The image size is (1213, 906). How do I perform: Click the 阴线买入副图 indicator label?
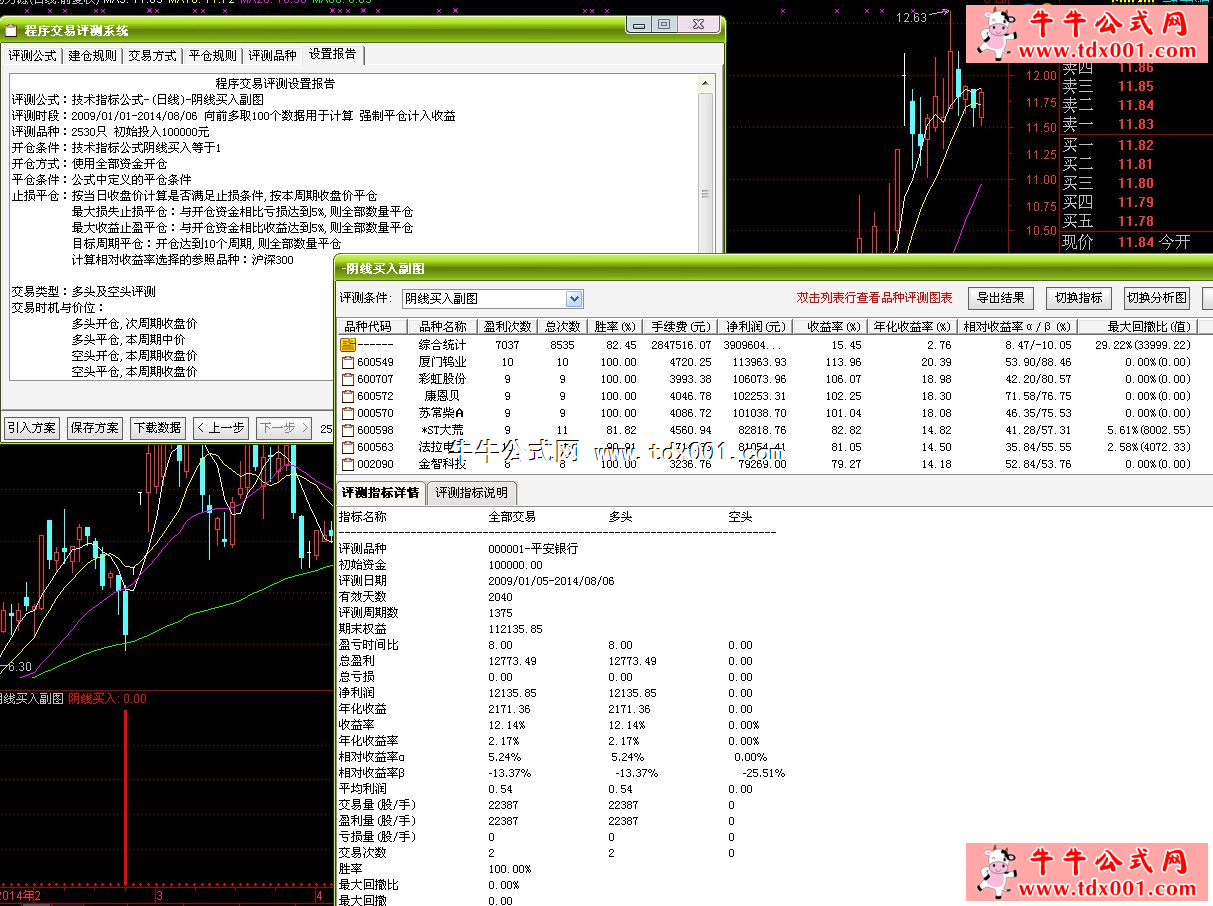coord(32,698)
